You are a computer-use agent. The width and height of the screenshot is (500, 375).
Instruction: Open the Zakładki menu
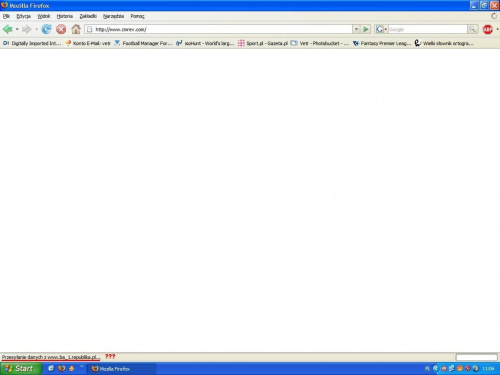click(x=88, y=16)
